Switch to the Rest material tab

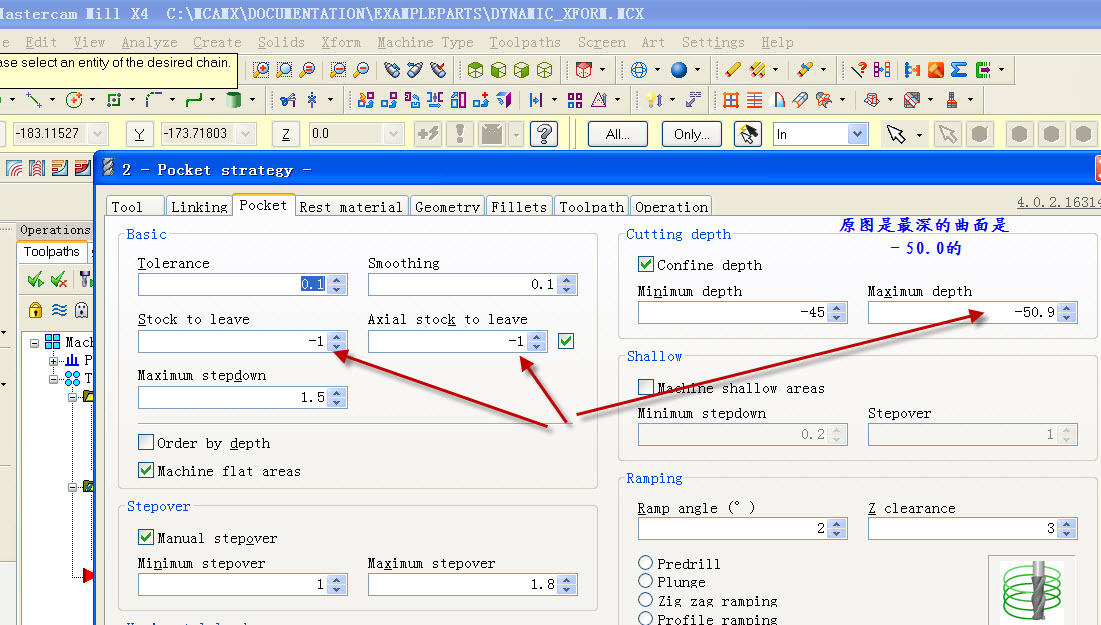click(x=350, y=206)
